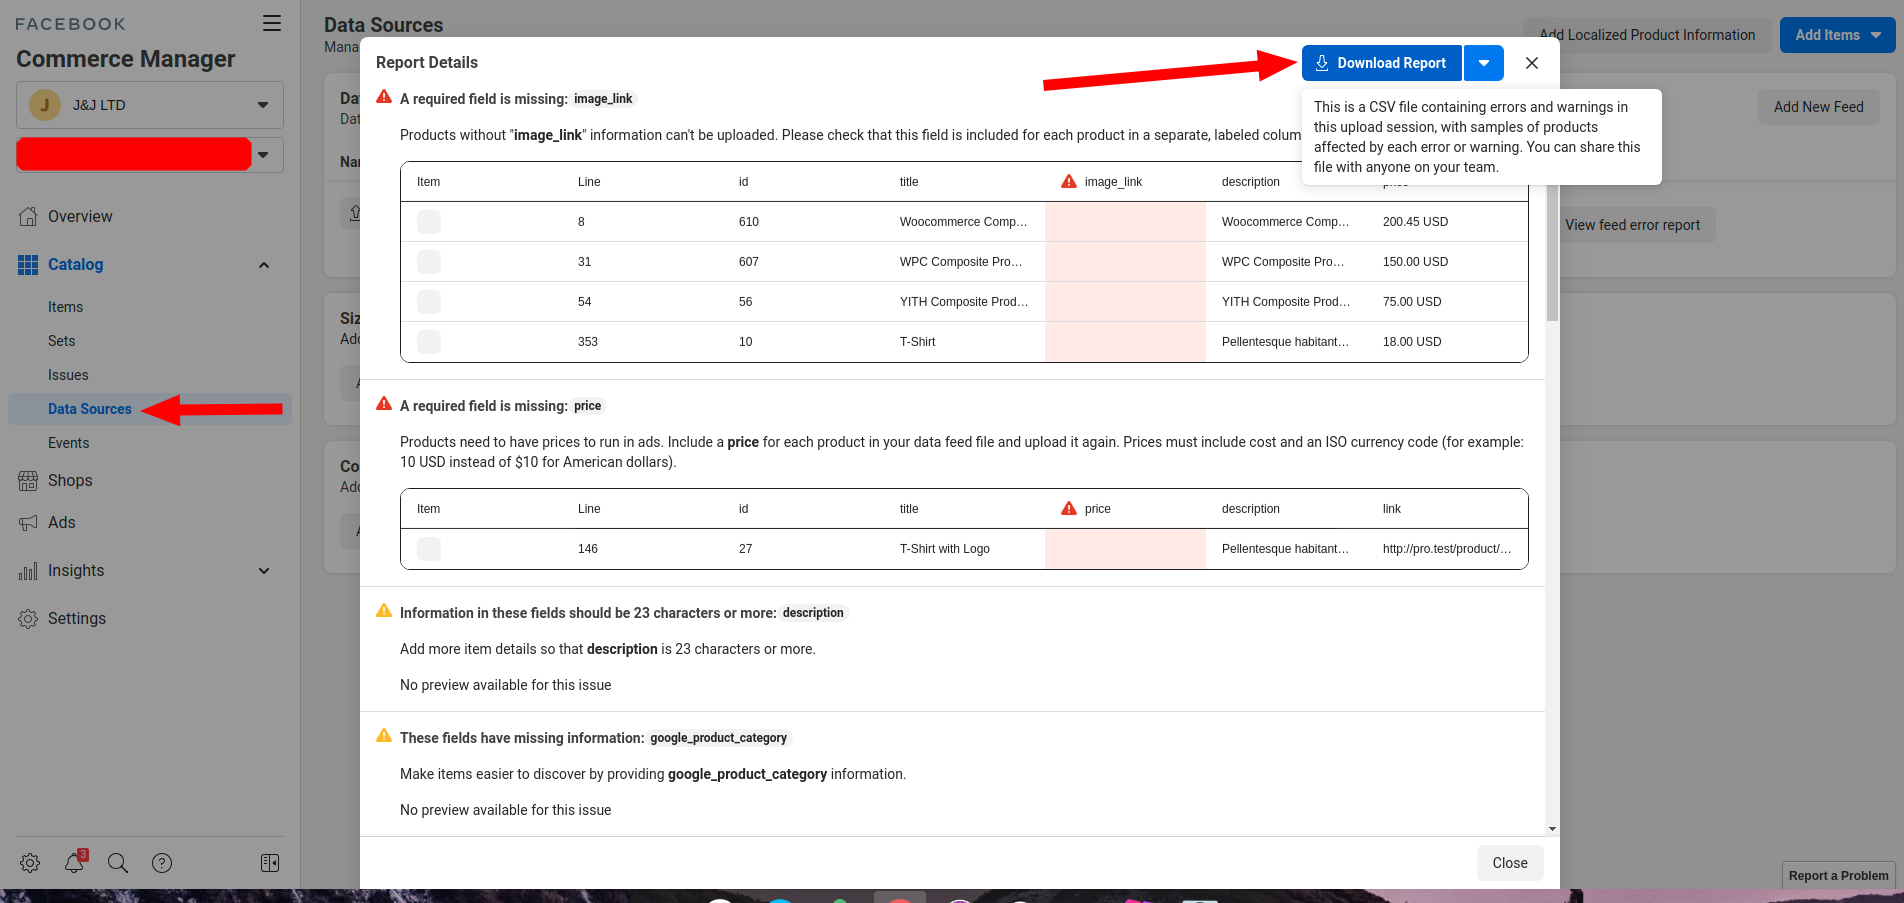
Task: Click Report a Problem button
Action: (x=1838, y=875)
